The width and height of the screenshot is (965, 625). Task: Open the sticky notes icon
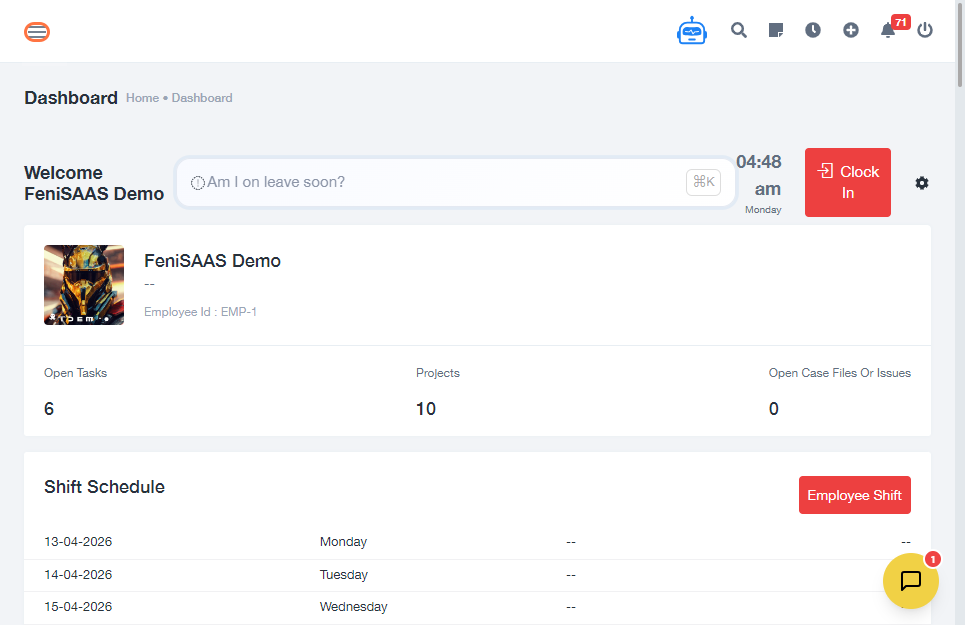click(776, 30)
